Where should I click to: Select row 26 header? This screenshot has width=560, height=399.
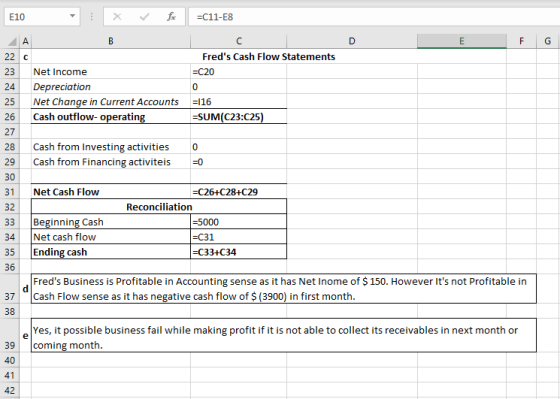(x=10, y=117)
